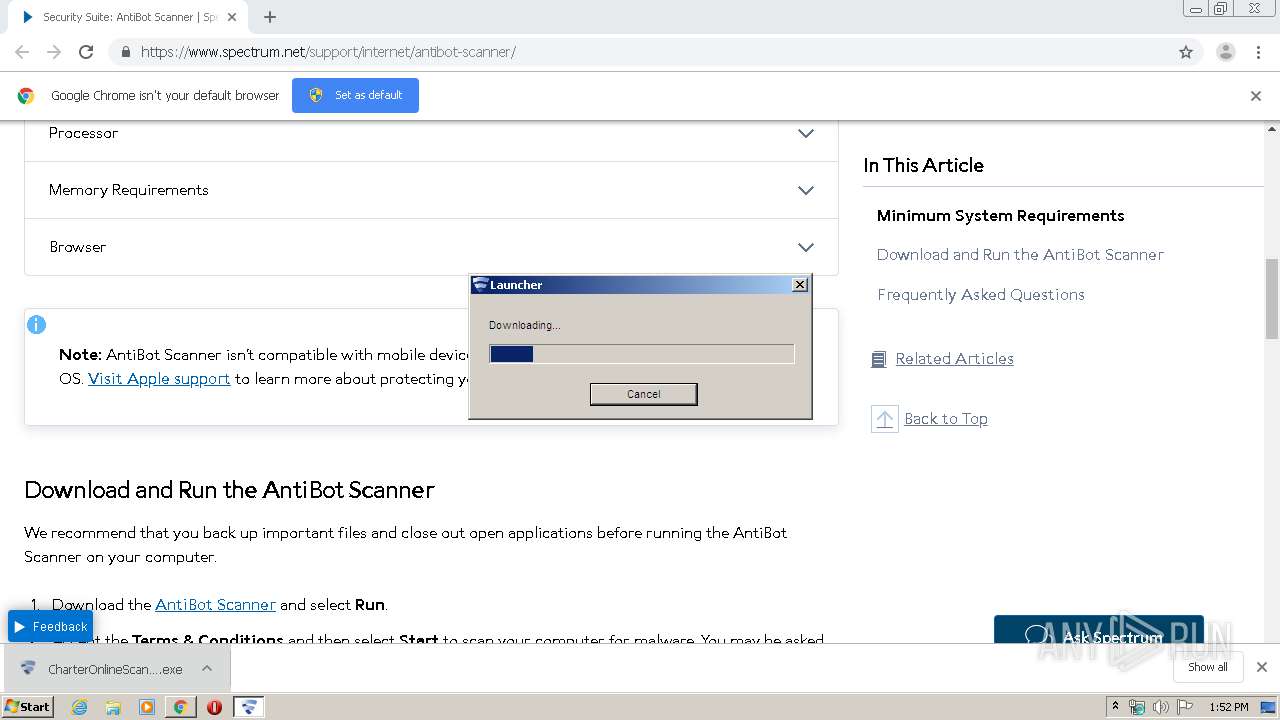Click Set as default button
The image size is (1280, 720).
pyautogui.click(x=355, y=95)
